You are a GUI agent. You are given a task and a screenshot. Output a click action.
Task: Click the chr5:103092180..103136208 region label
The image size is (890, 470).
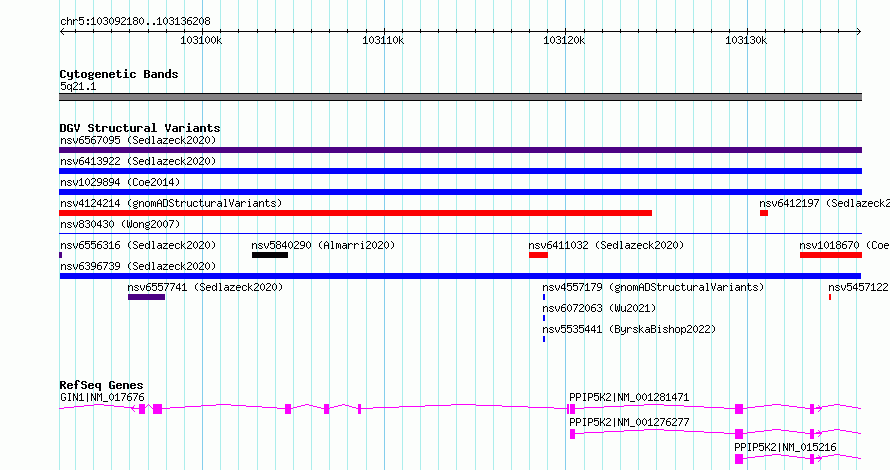tap(135, 22)
